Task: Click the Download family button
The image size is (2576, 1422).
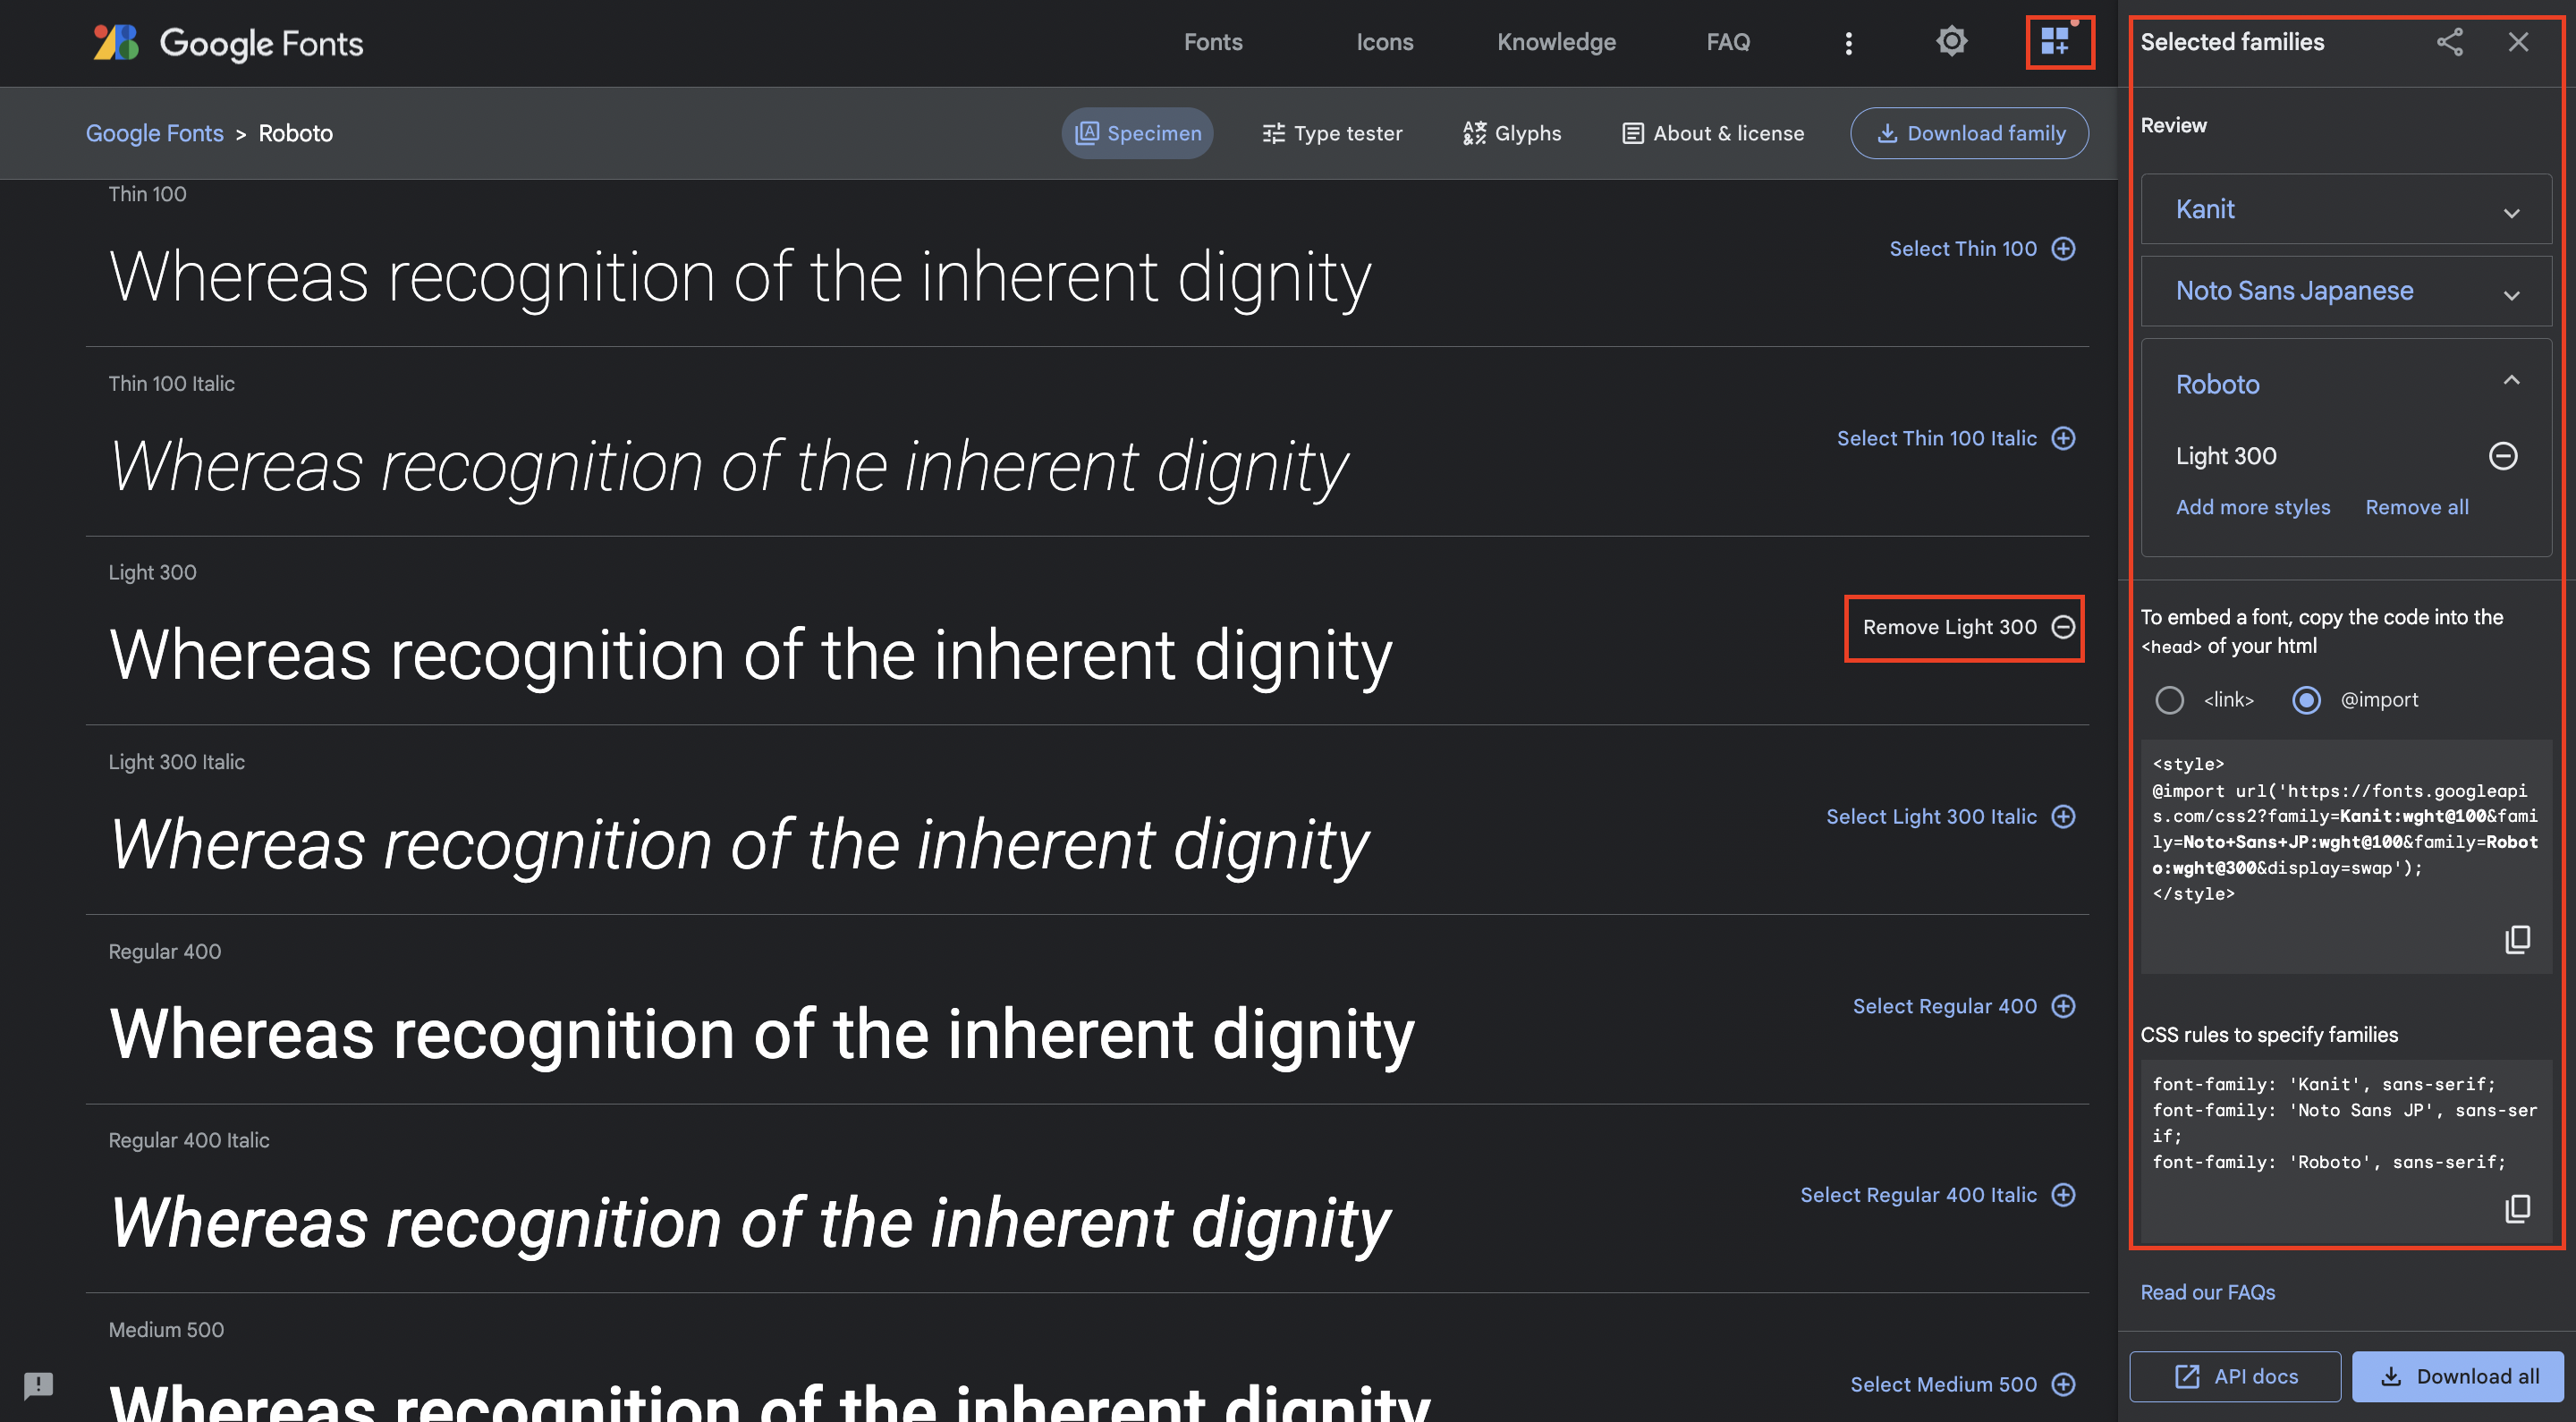Action: pyautogui.click(x=1969, y=133)
